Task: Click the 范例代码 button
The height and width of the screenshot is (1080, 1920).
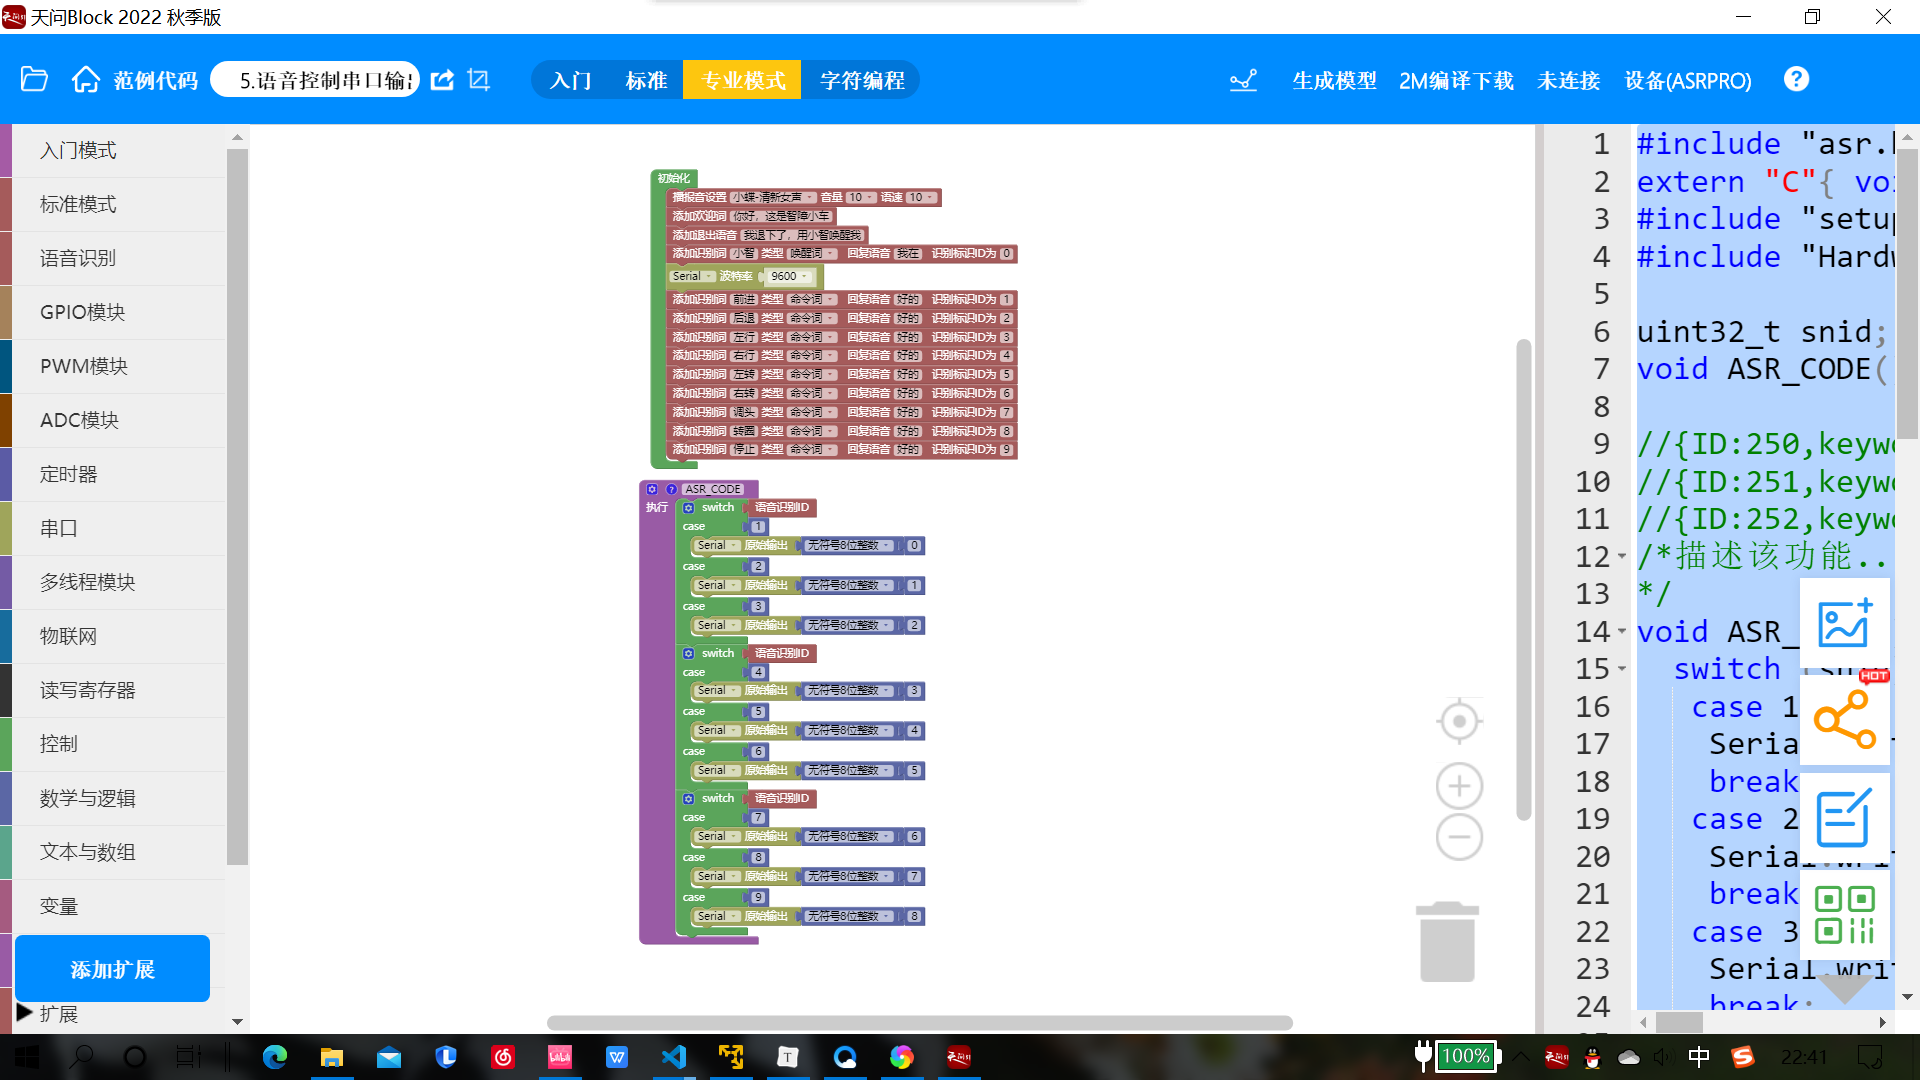Action: (x=156, y=80)
